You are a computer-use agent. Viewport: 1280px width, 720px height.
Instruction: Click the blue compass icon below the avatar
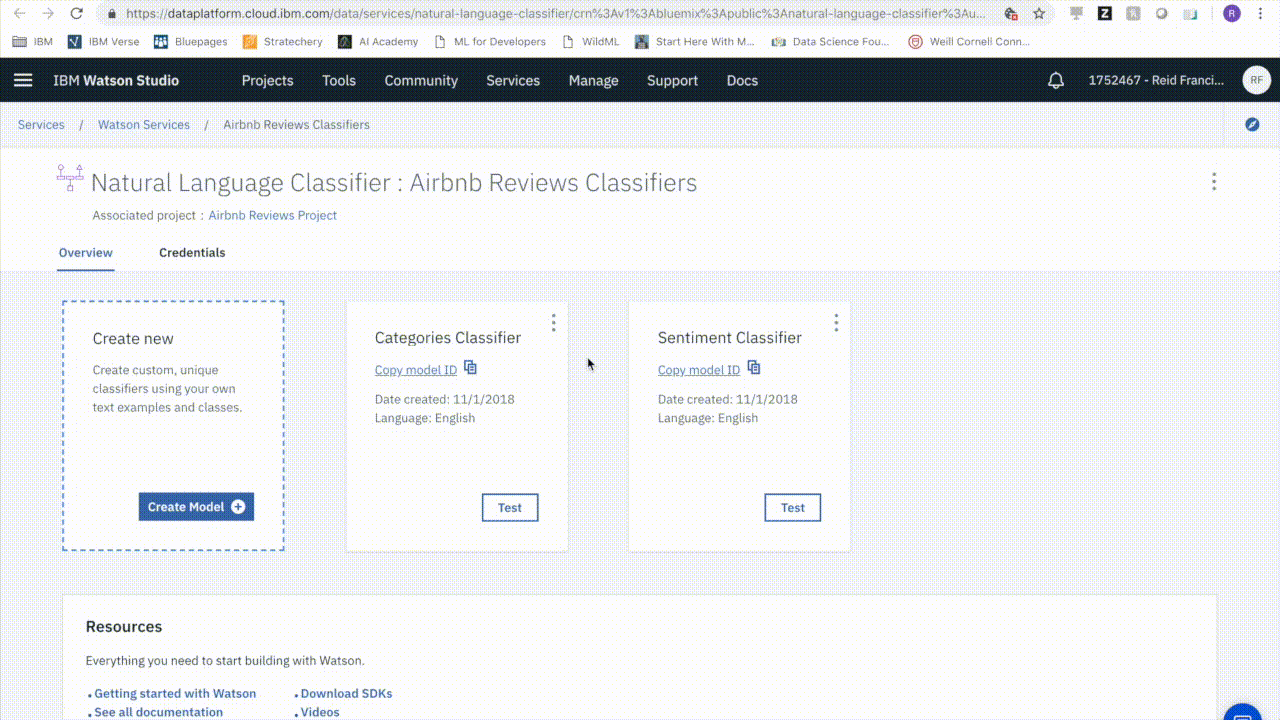tap(1252, 124)
